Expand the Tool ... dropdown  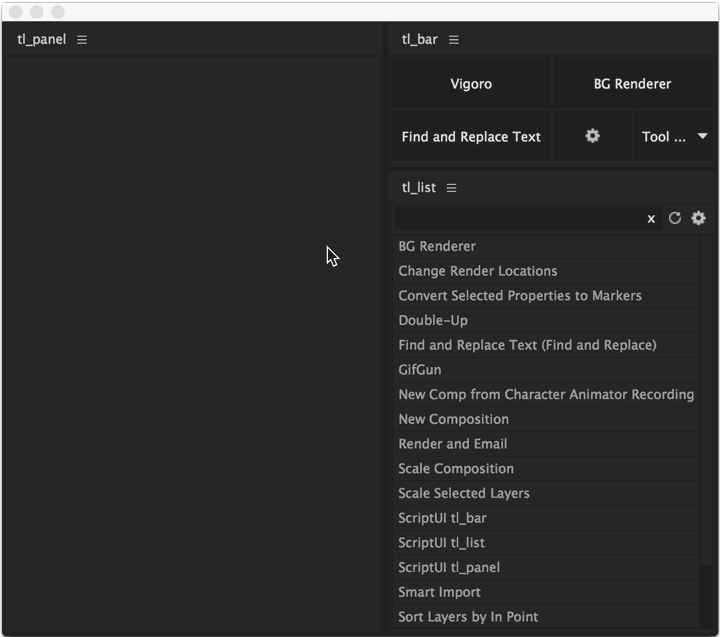coord(674,136)
